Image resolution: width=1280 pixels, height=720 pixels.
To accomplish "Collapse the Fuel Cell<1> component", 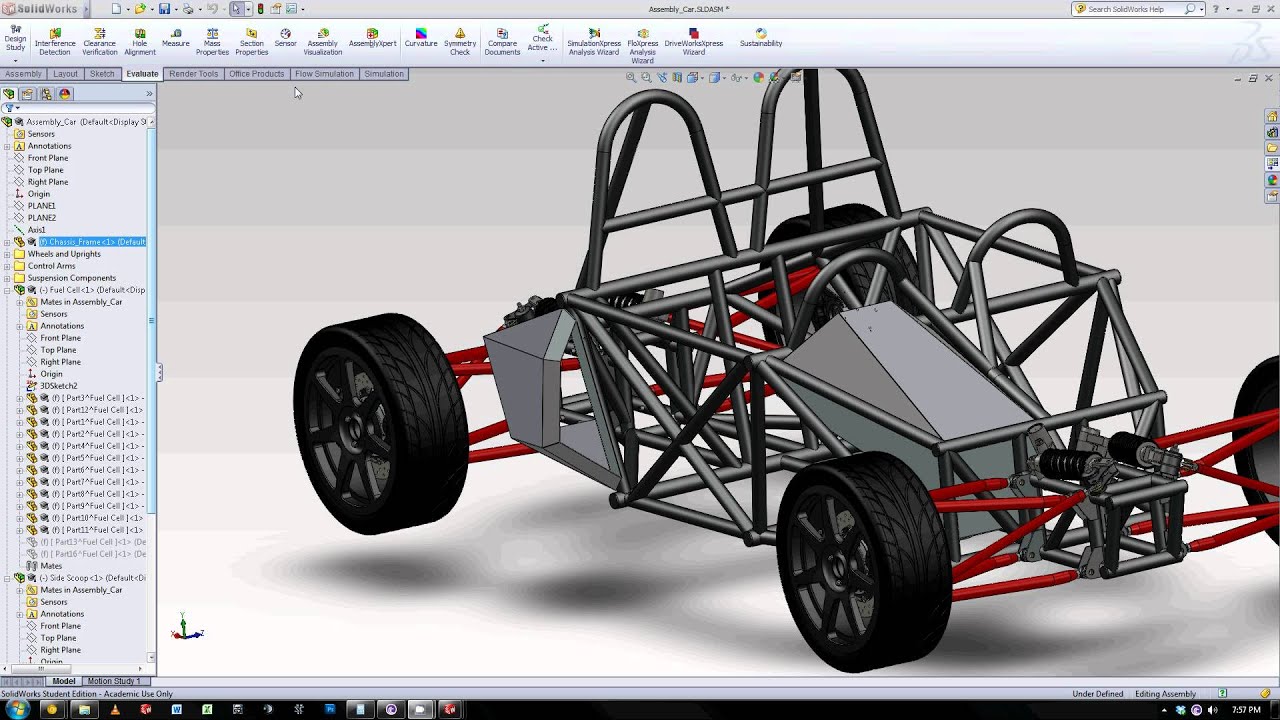I will click(x=7, y=290).
